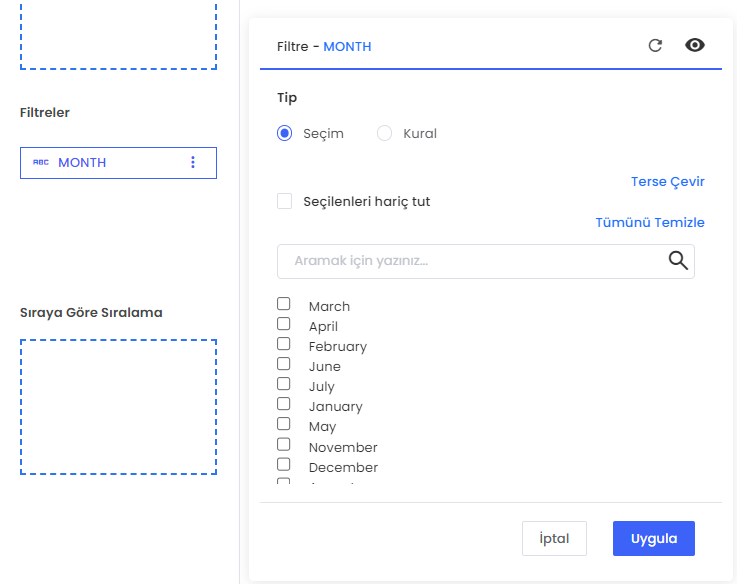737x584 pixels.
Task: Click the refresh icon in filter header
Action: 655,45
